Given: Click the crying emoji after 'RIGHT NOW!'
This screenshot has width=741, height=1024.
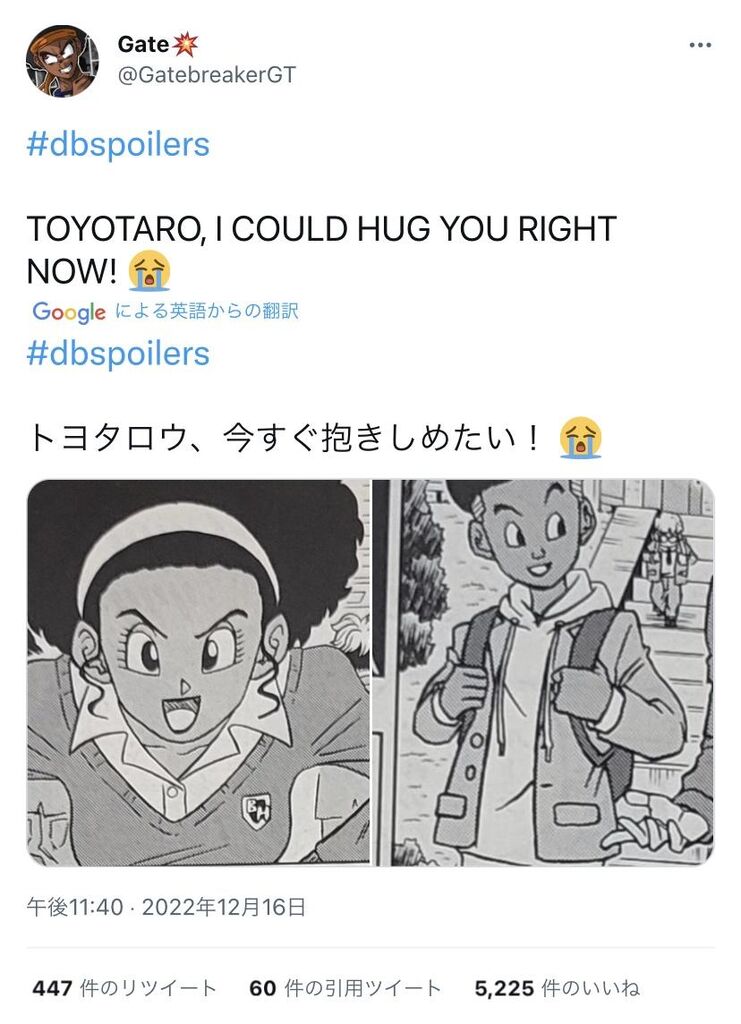Looking at the screenshot, I should [x=150, y=271].
